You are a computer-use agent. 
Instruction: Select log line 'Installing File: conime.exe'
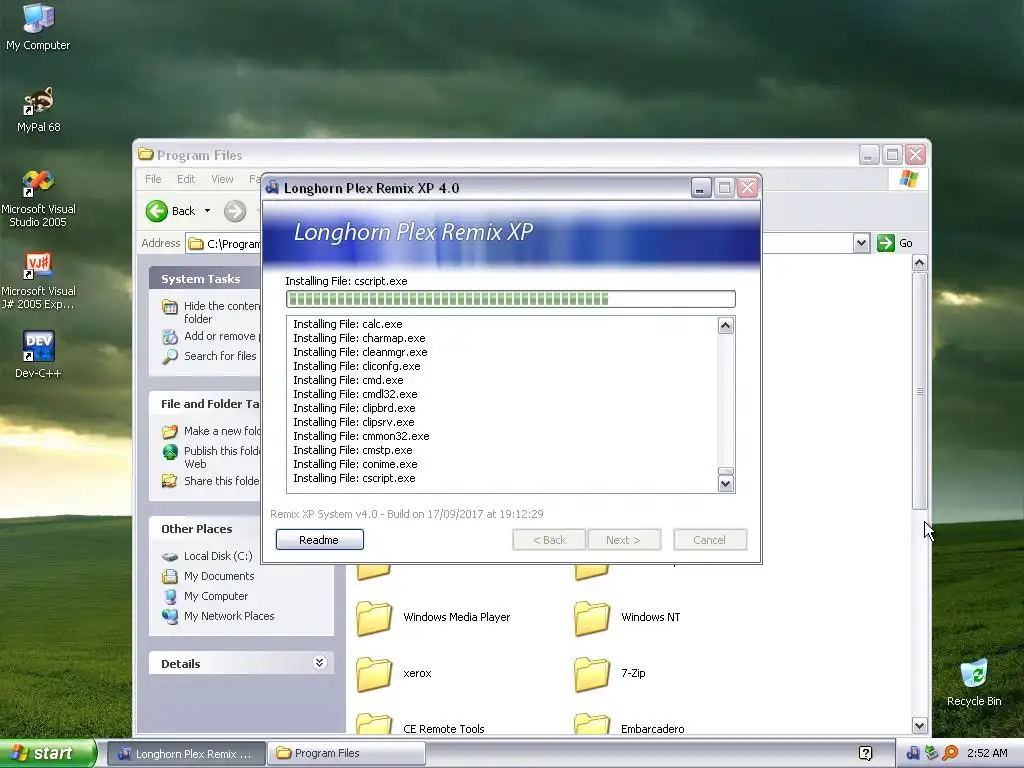[355, 464]
